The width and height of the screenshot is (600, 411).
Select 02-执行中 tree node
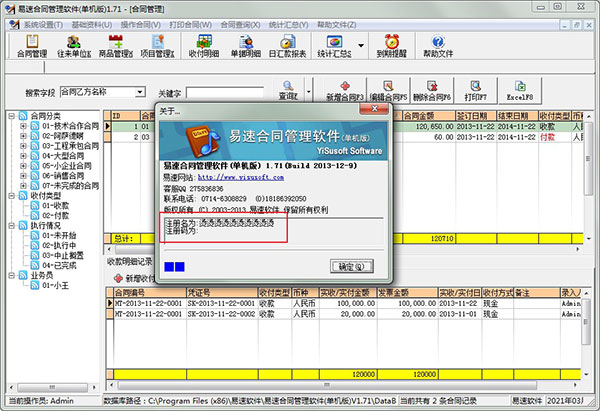pyautogui.click(x=59, y=245)
